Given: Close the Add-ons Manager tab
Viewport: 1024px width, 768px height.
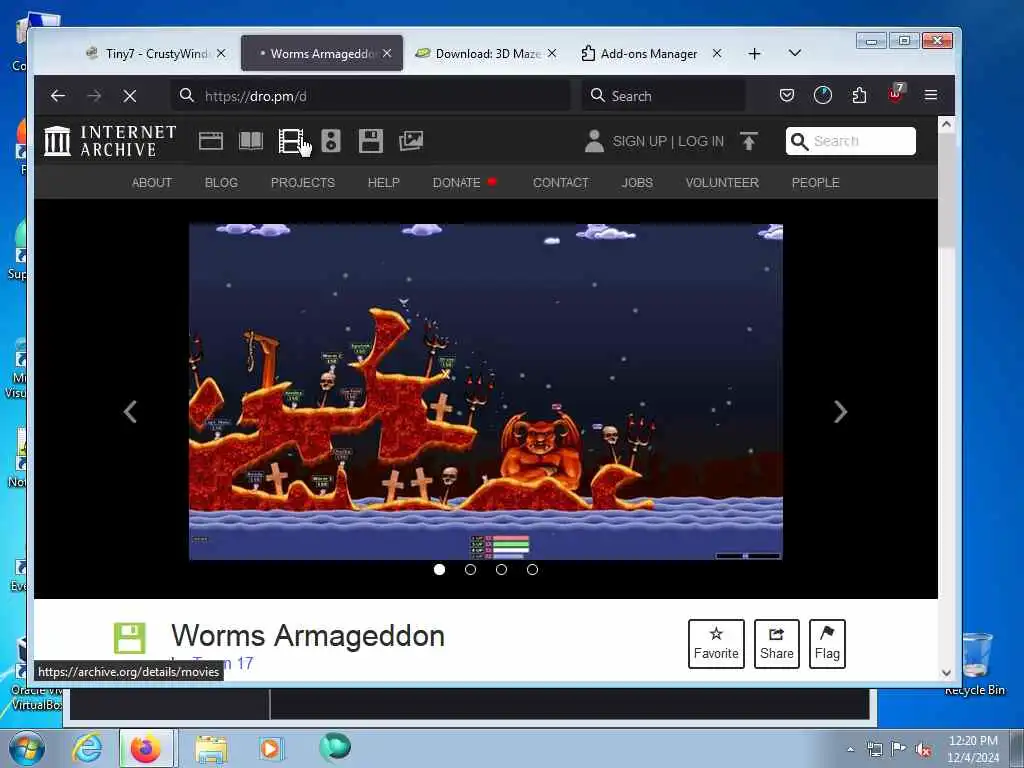Looking at the screenshot, I should (717, 54).
